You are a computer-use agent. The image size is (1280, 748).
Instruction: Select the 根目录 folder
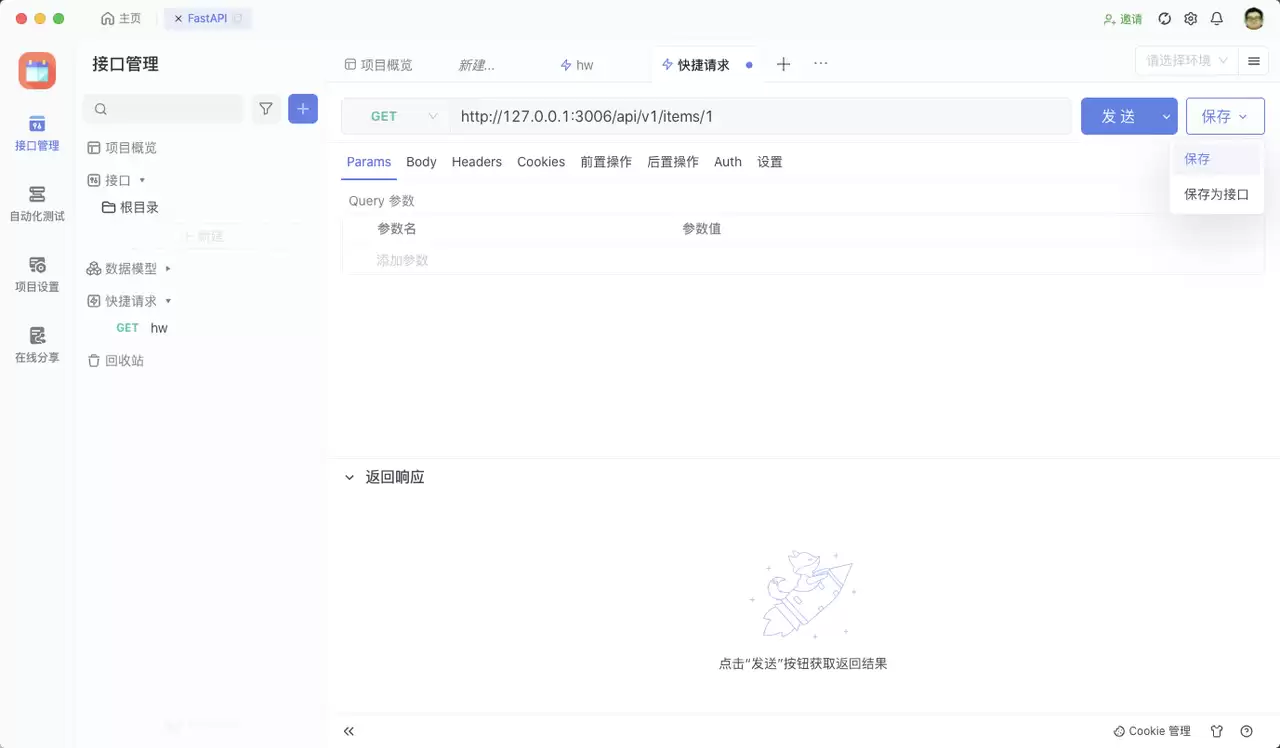(131, 208)
